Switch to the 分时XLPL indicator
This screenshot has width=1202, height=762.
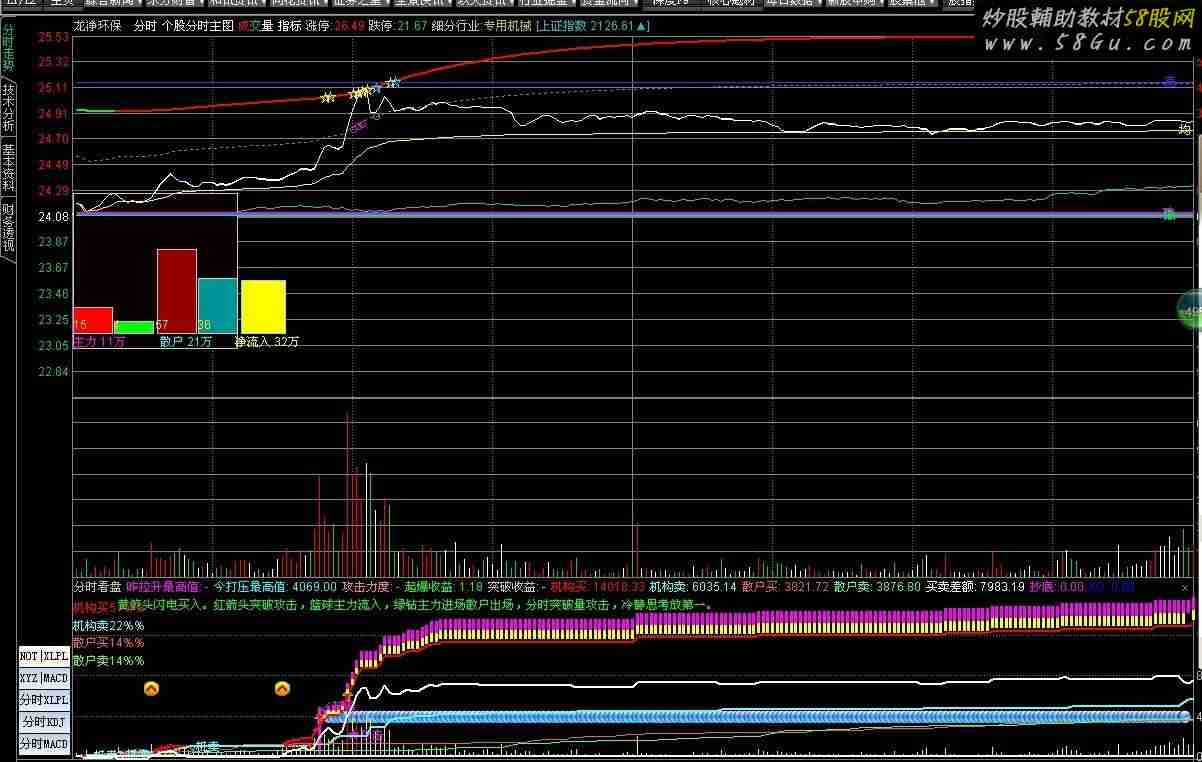tap(44, 700)
